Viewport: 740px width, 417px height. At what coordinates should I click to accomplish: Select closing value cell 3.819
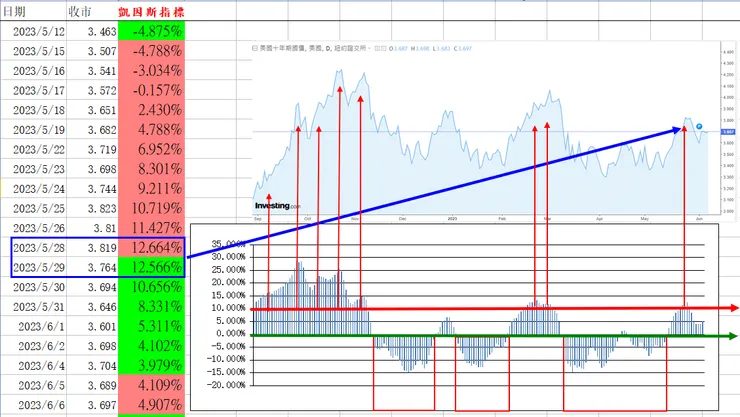click(92, 248)
